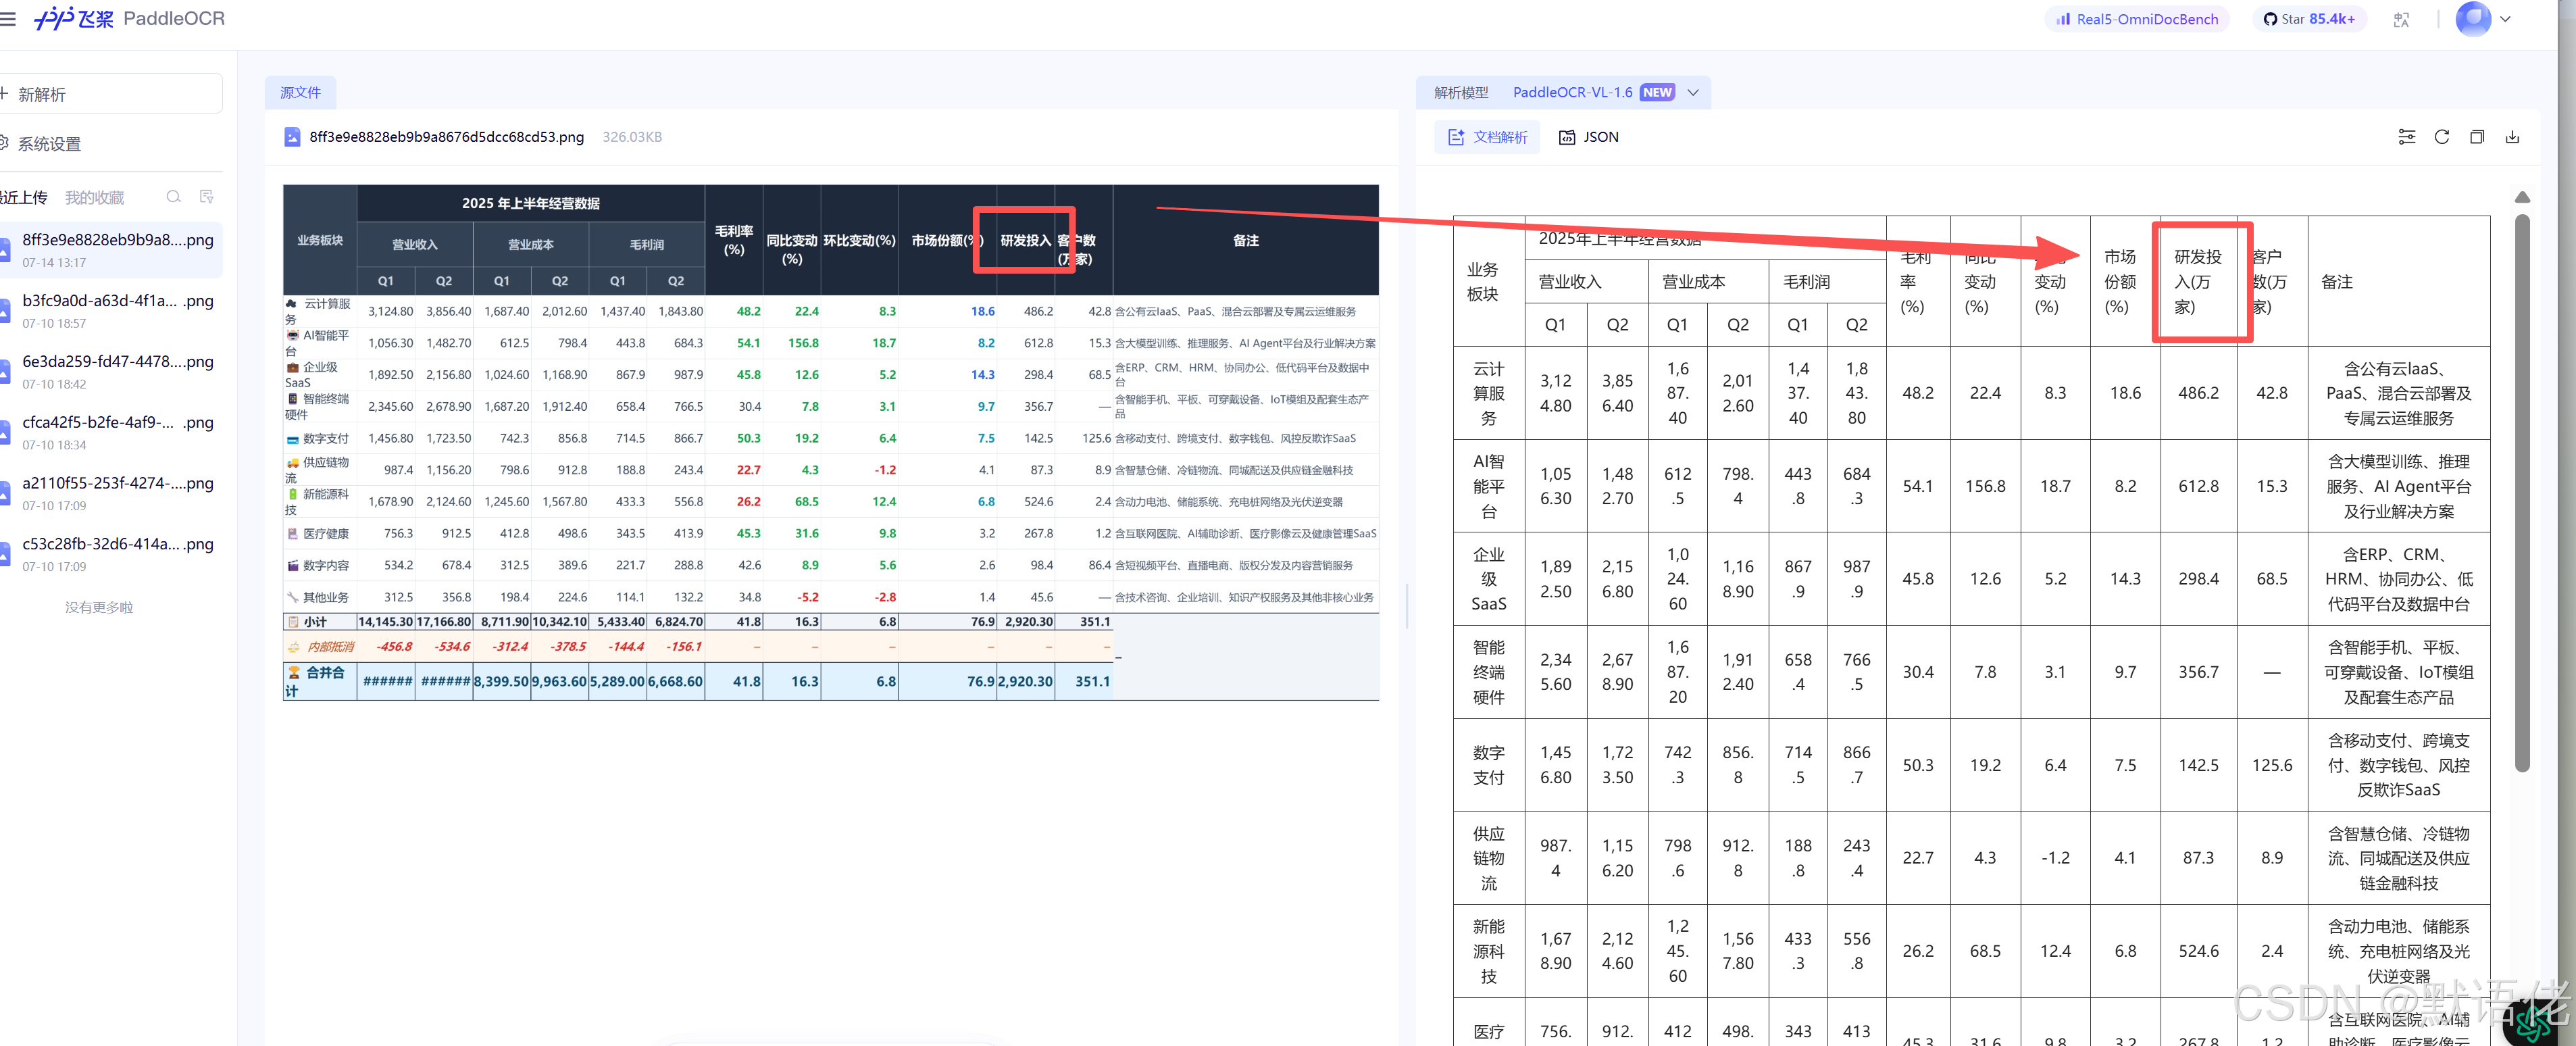Switch language with the translate icon
This screenshot has width=2576, height=1046.
click(2401, 19)
